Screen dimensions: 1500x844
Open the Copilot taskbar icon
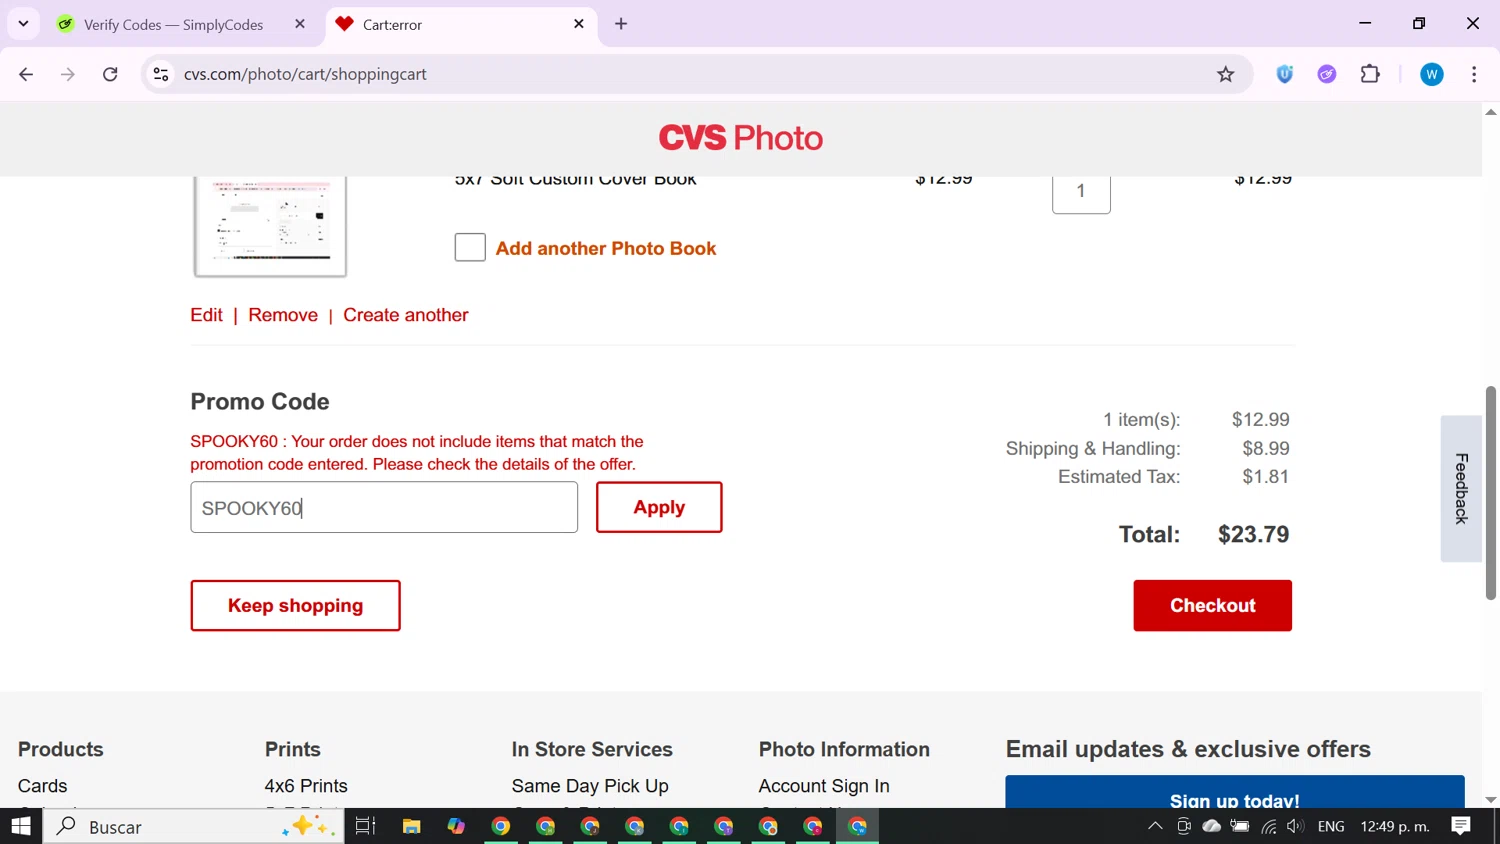[456, 826]
